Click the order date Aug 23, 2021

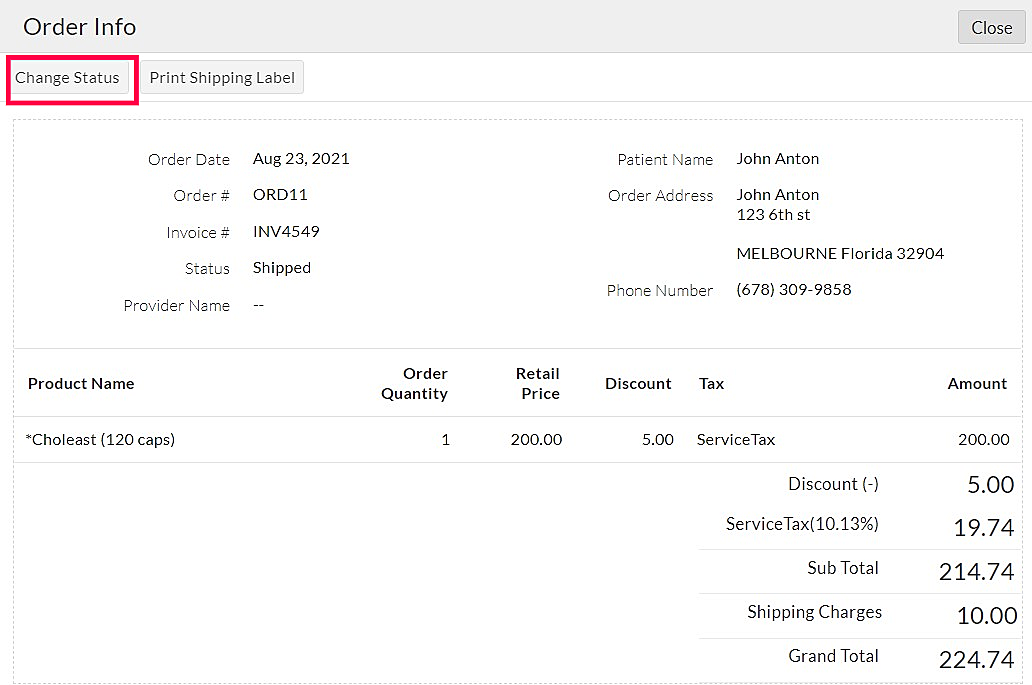coord(301,159)
